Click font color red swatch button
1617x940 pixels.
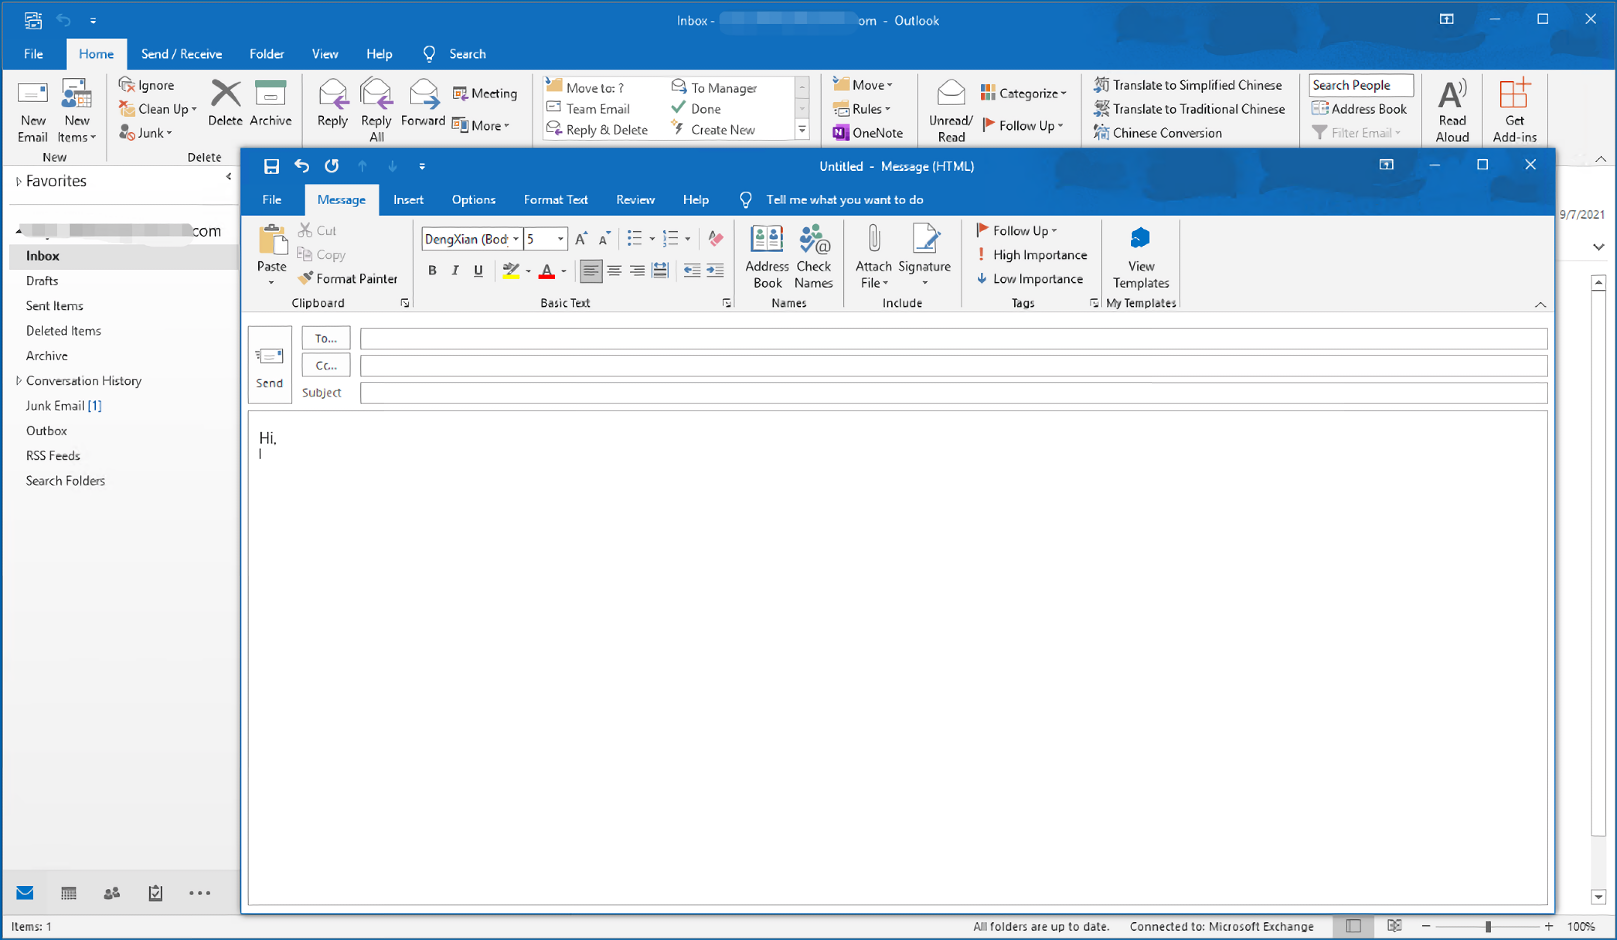[x=546, y=271]
